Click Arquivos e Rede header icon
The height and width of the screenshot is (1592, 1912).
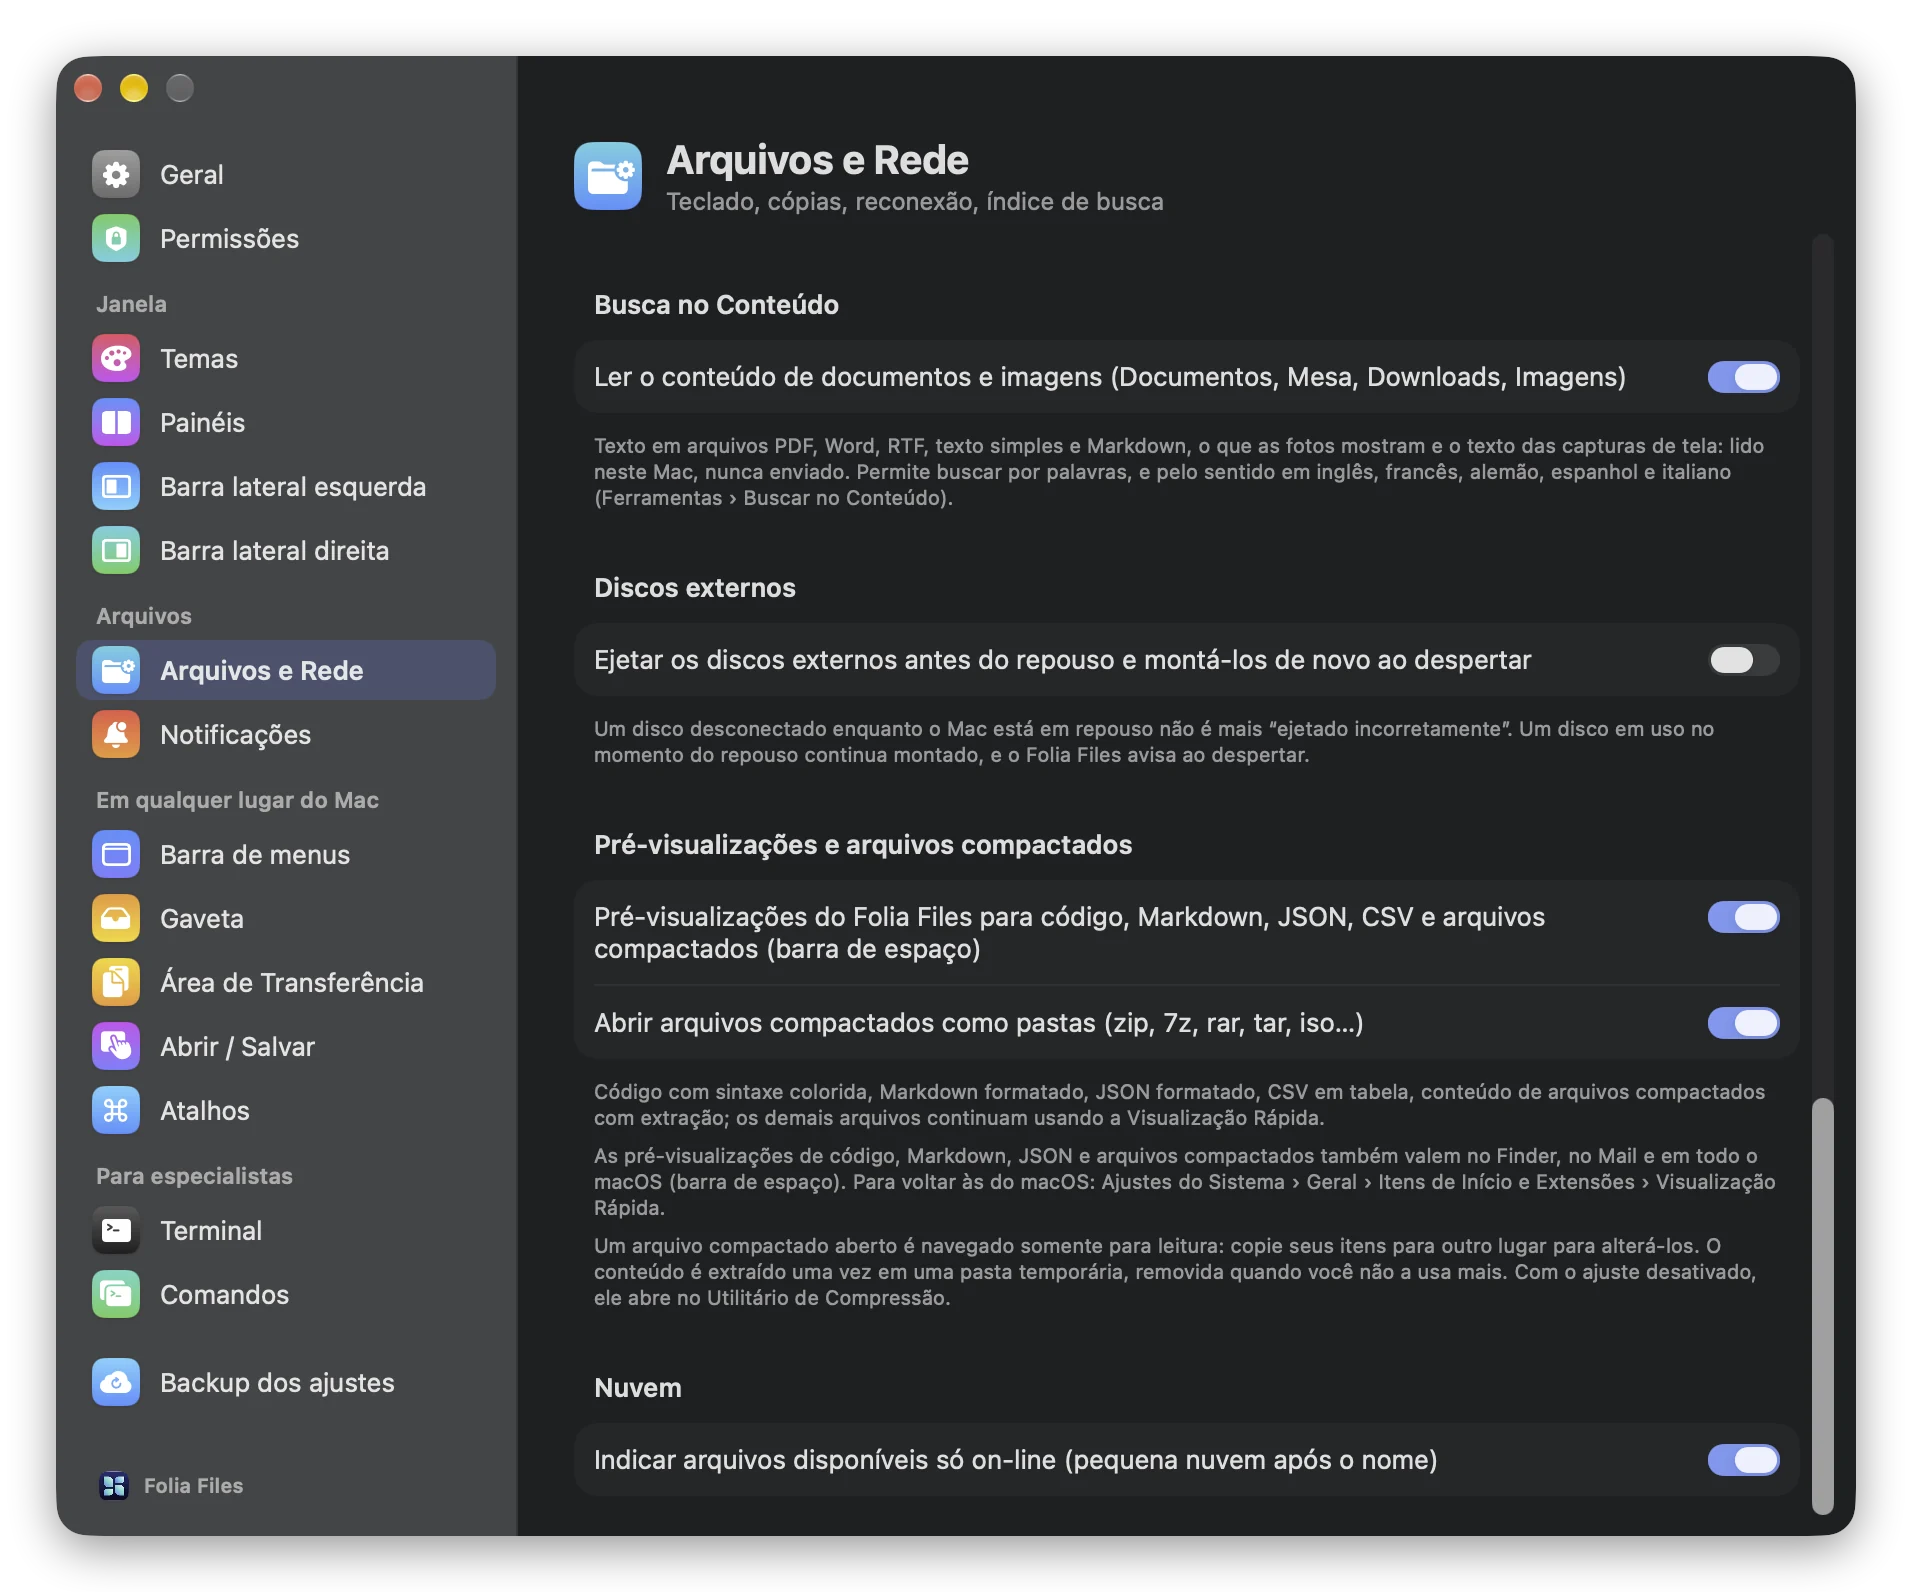pyautogui.click(x=608, y=176)
